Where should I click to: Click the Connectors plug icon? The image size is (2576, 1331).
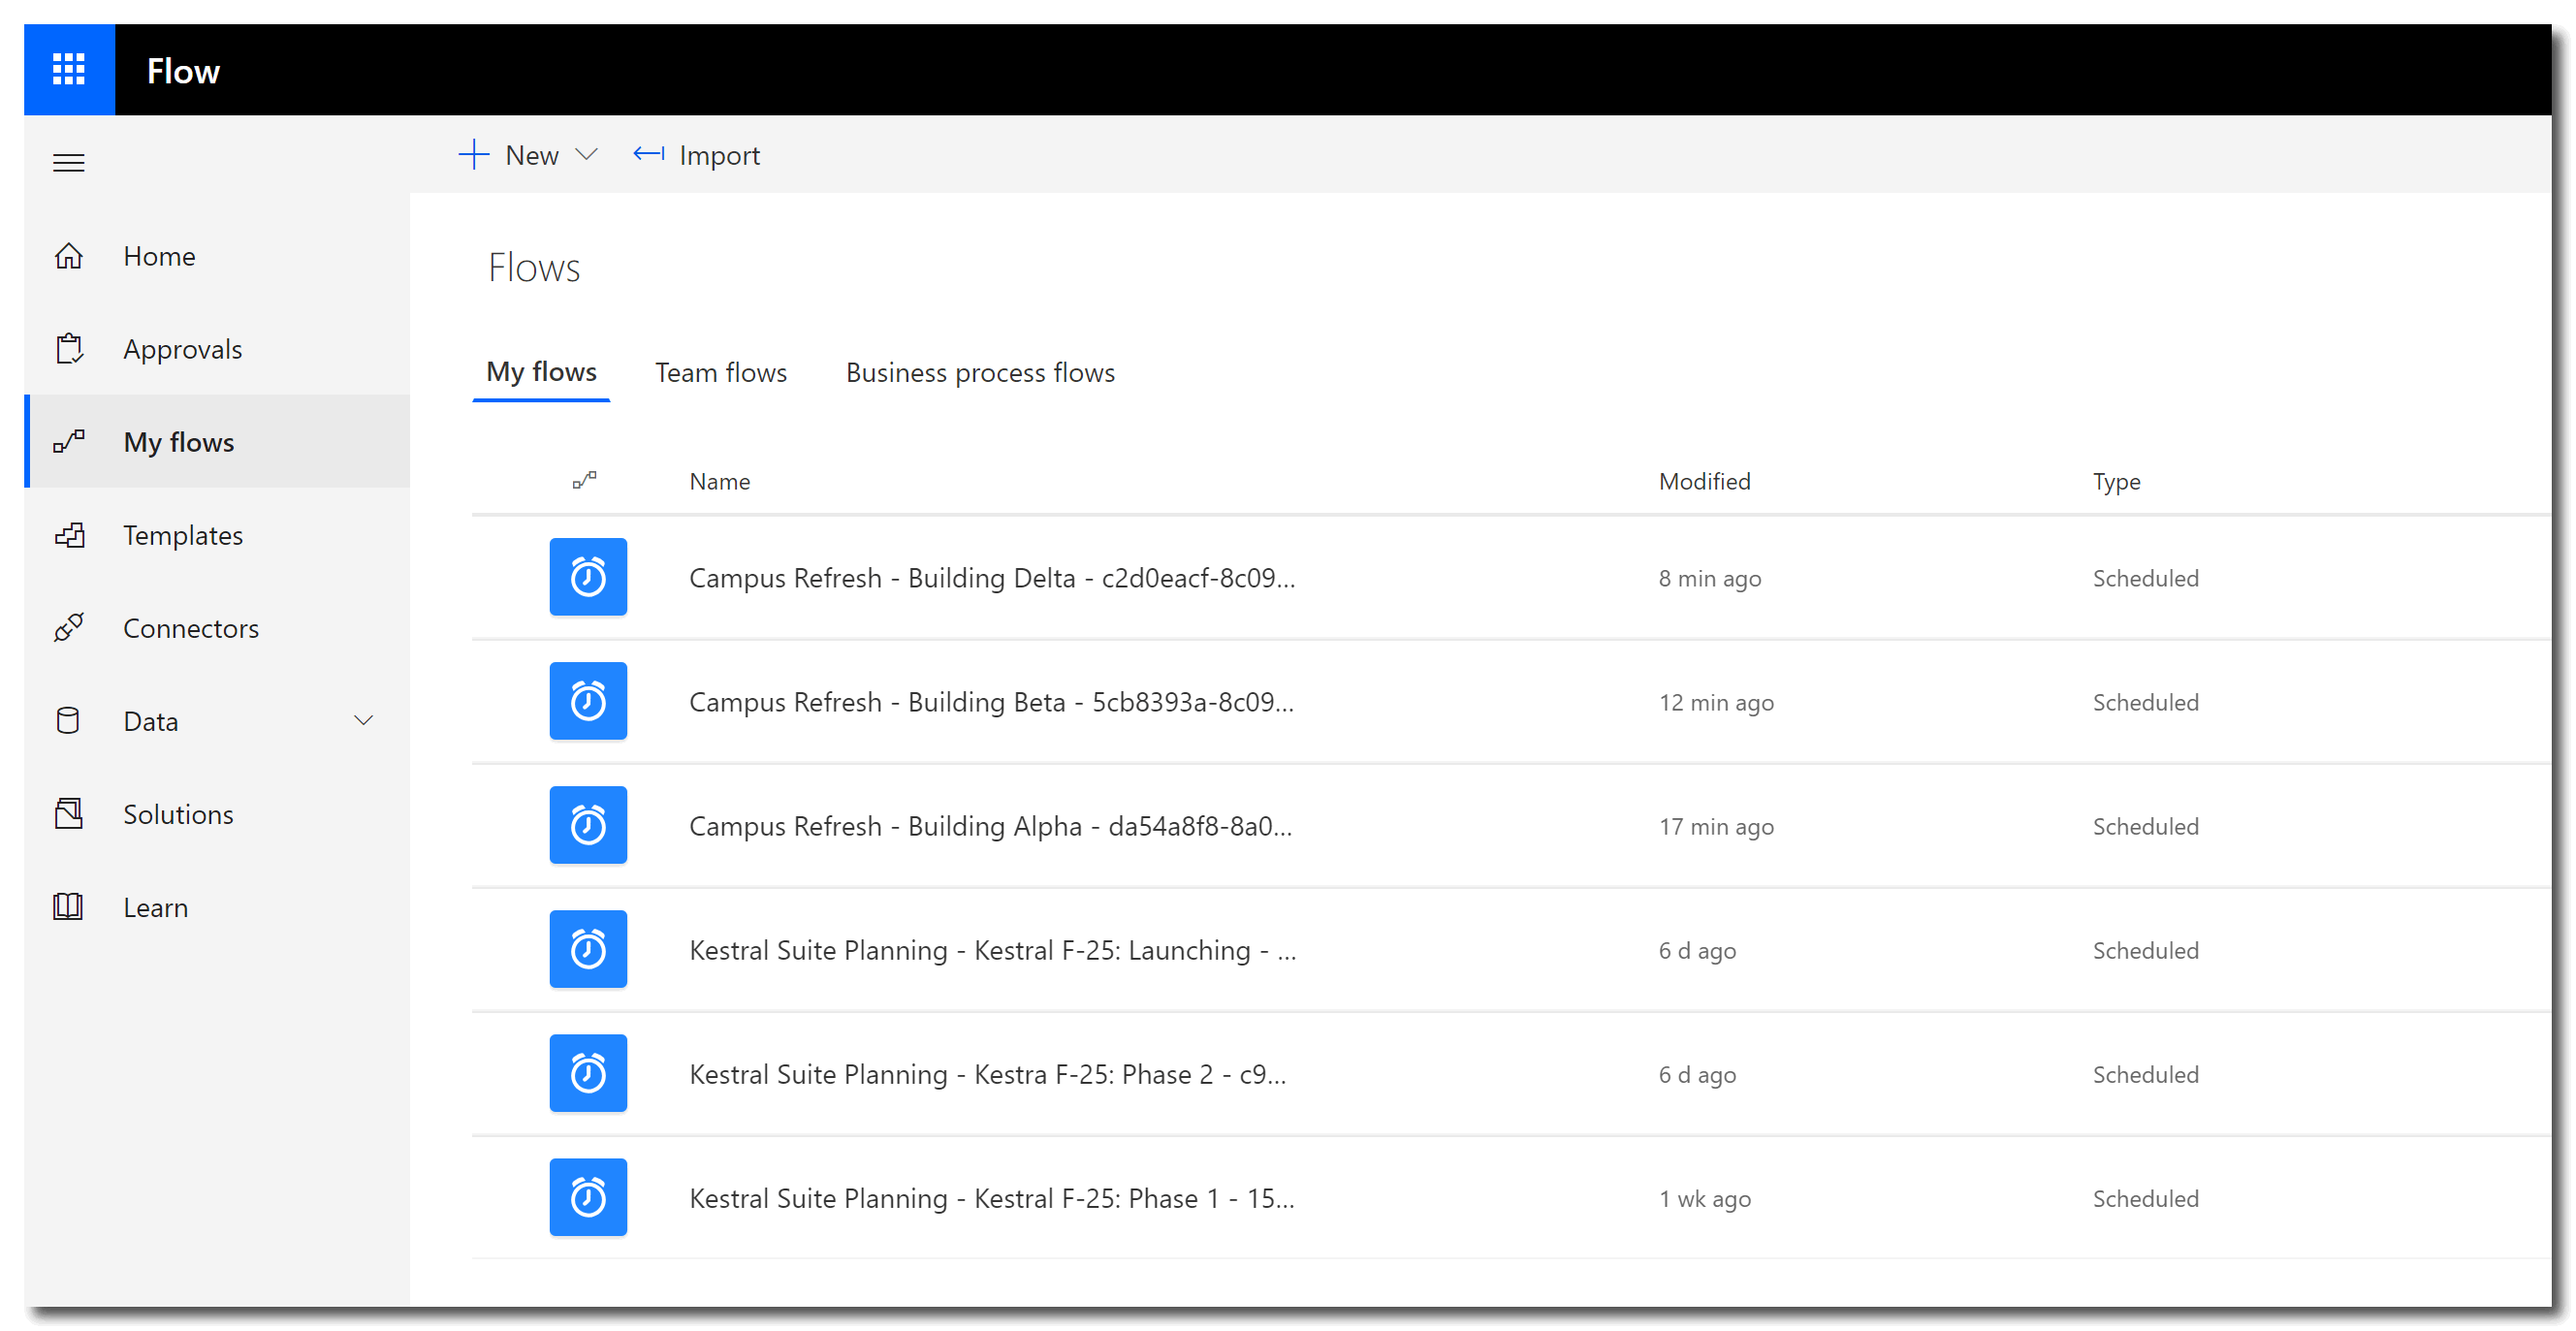tap(69, 628)
